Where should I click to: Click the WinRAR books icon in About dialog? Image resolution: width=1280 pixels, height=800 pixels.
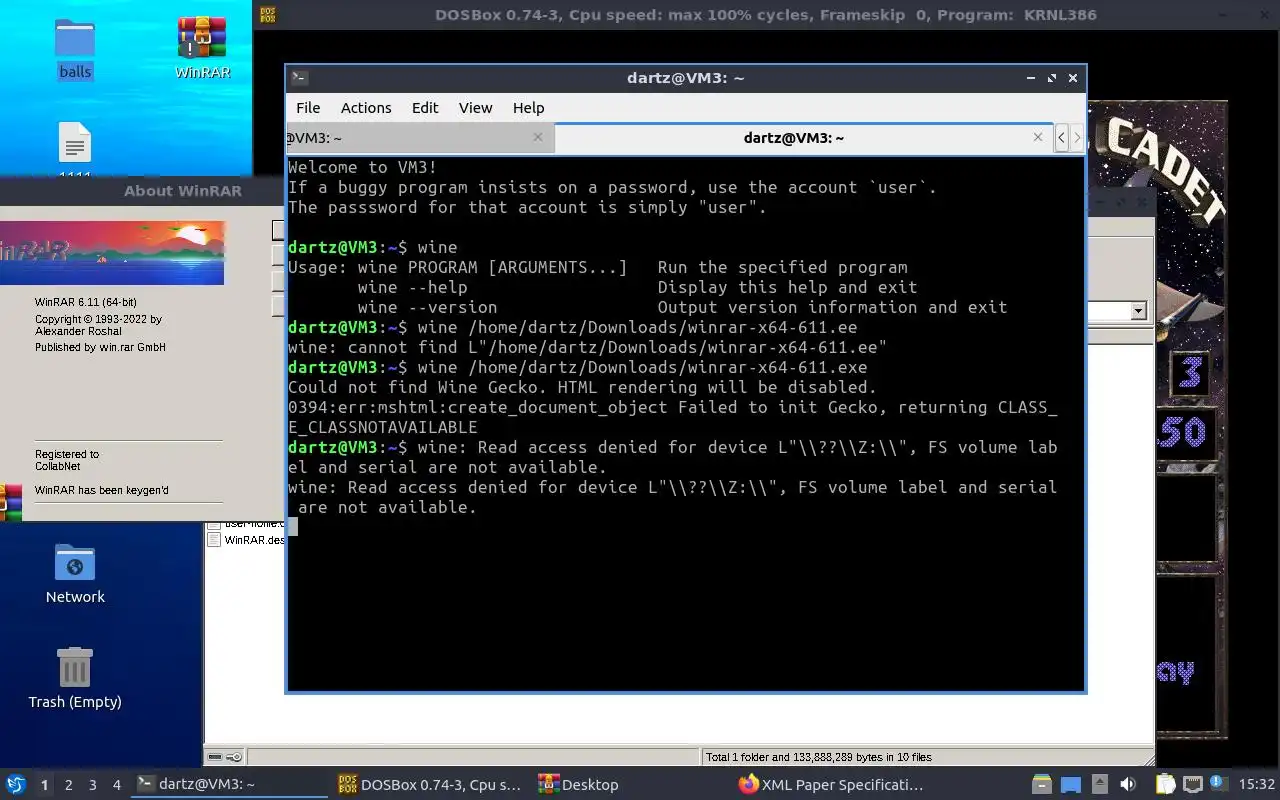(11, 502)
